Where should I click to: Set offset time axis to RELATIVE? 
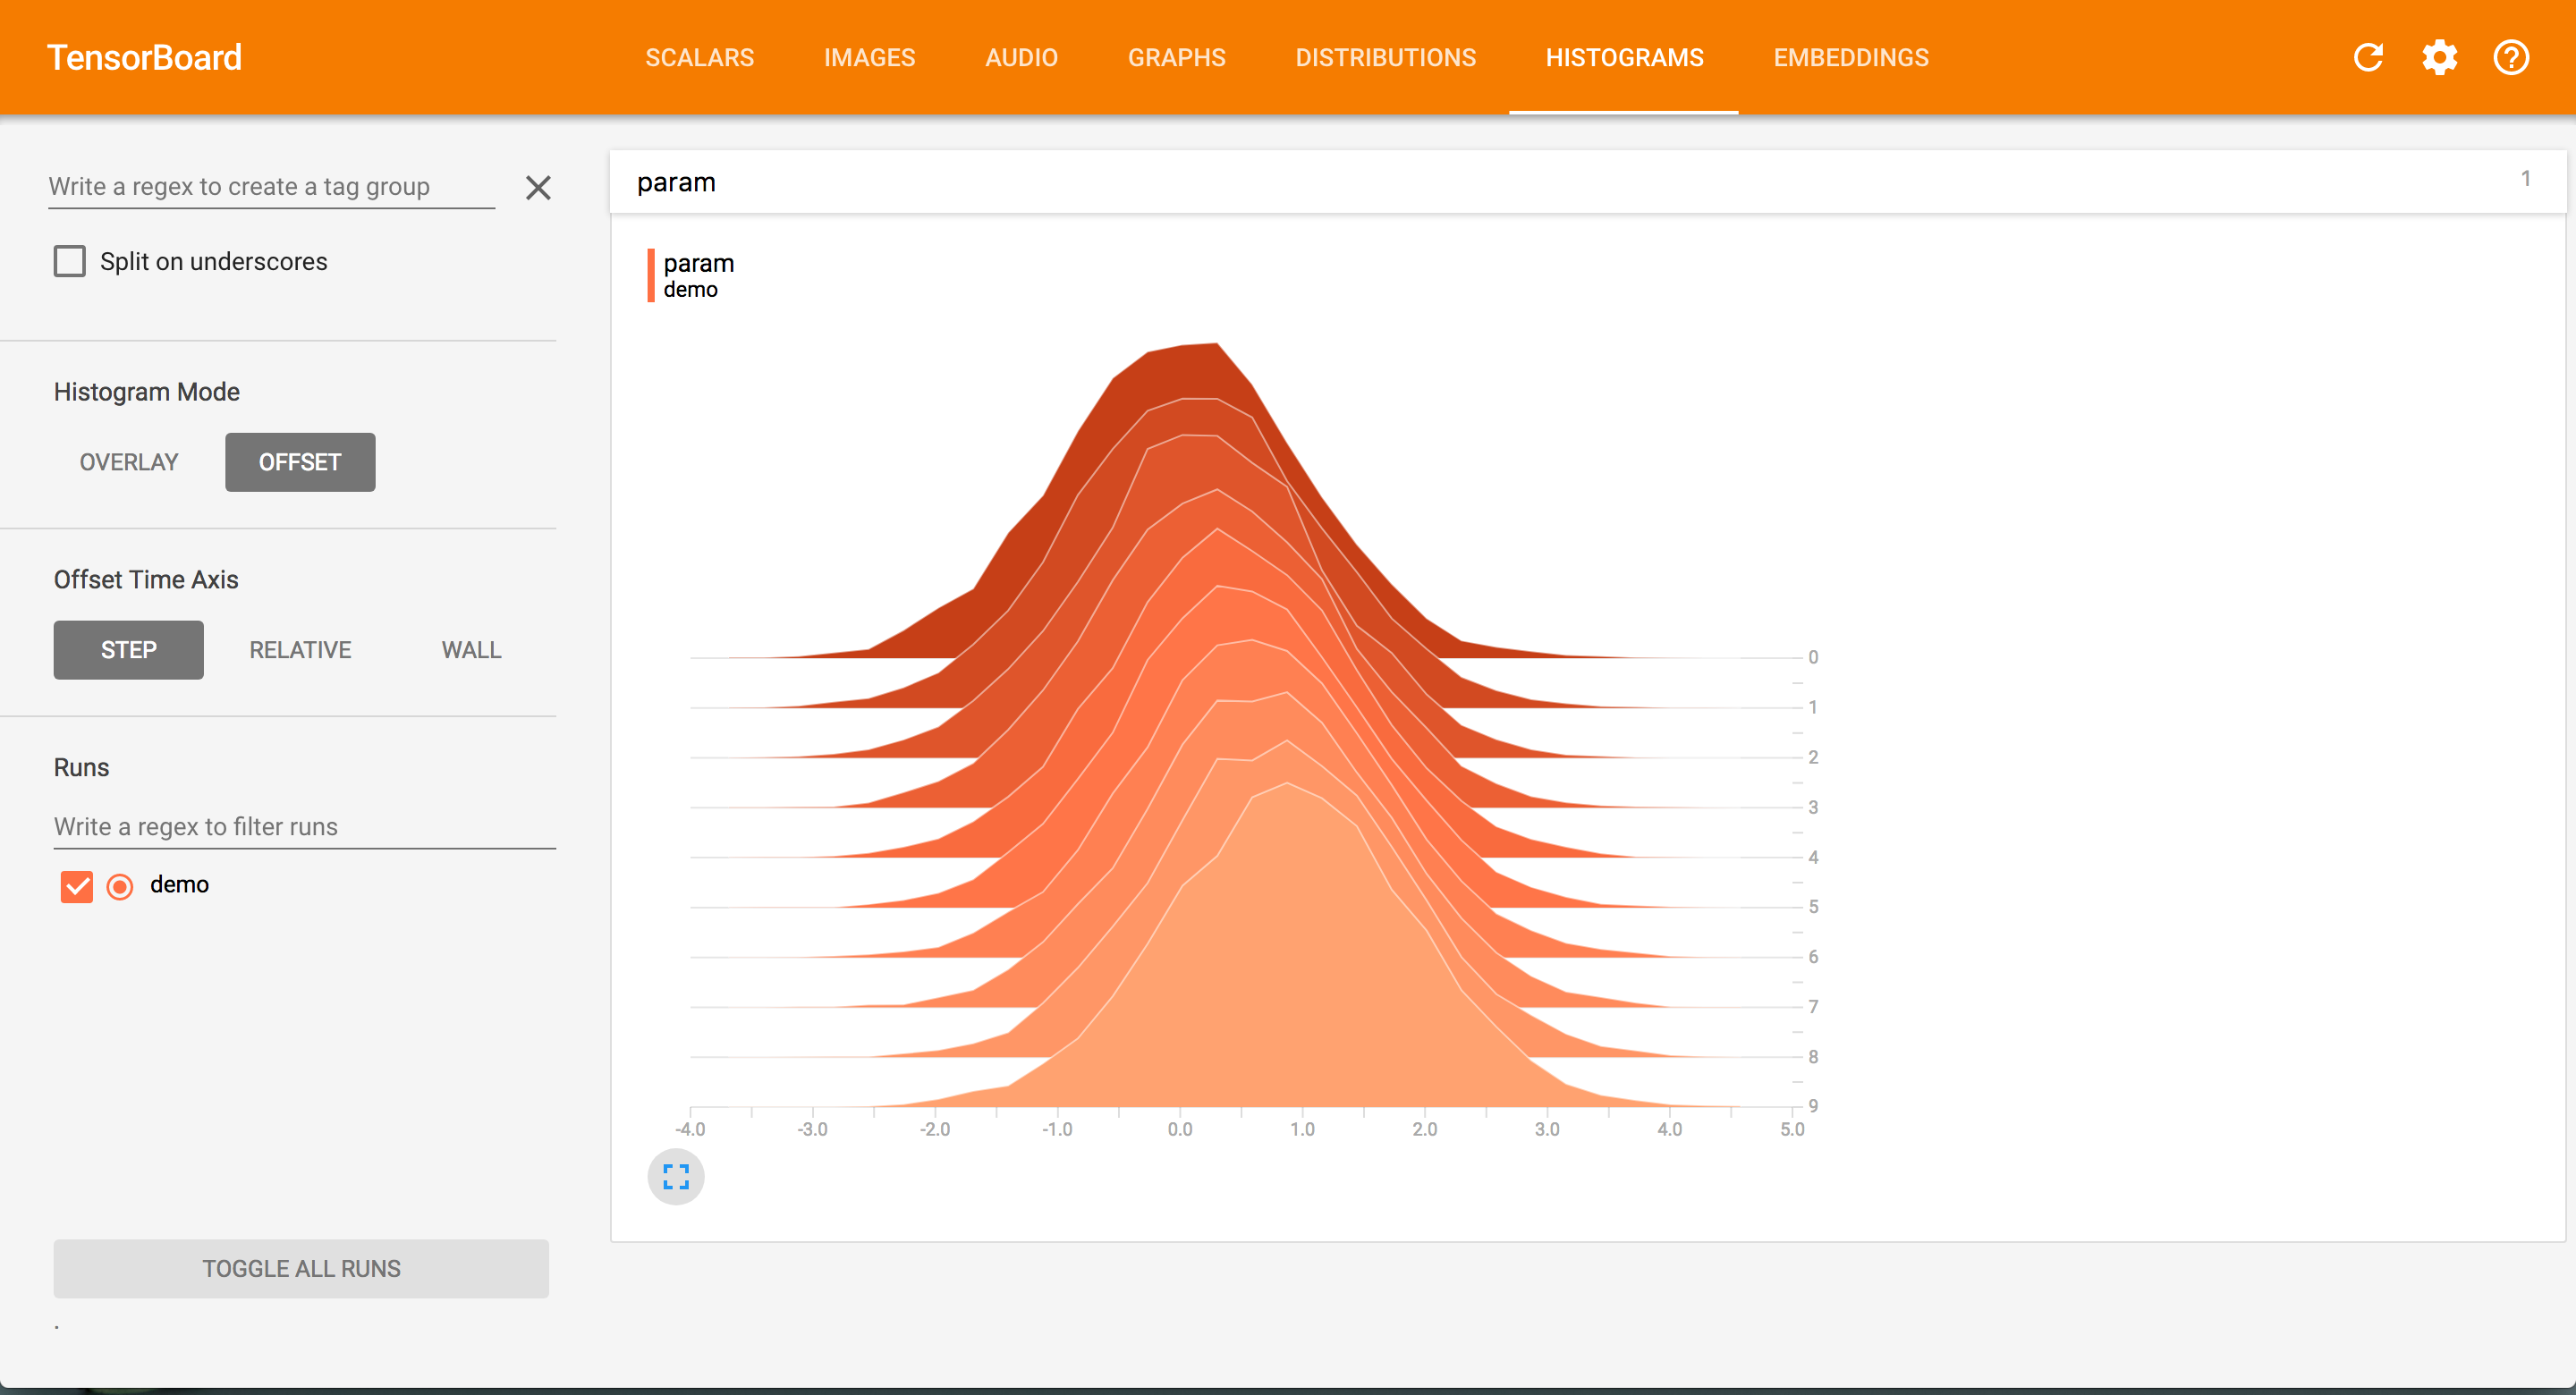(300, 650)
